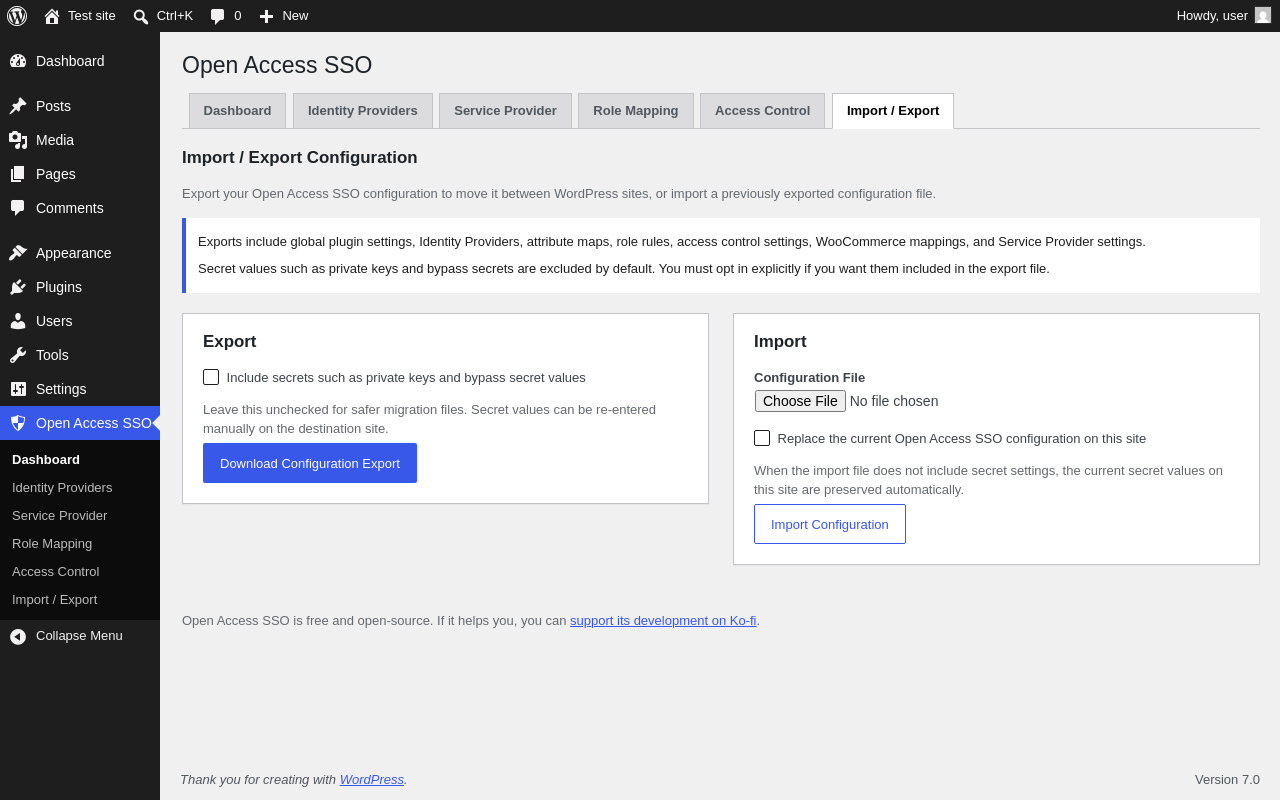Click the New label in admin bar
Screen dimensions: 1280x800
pyautogui.click(x=295, y=16)
